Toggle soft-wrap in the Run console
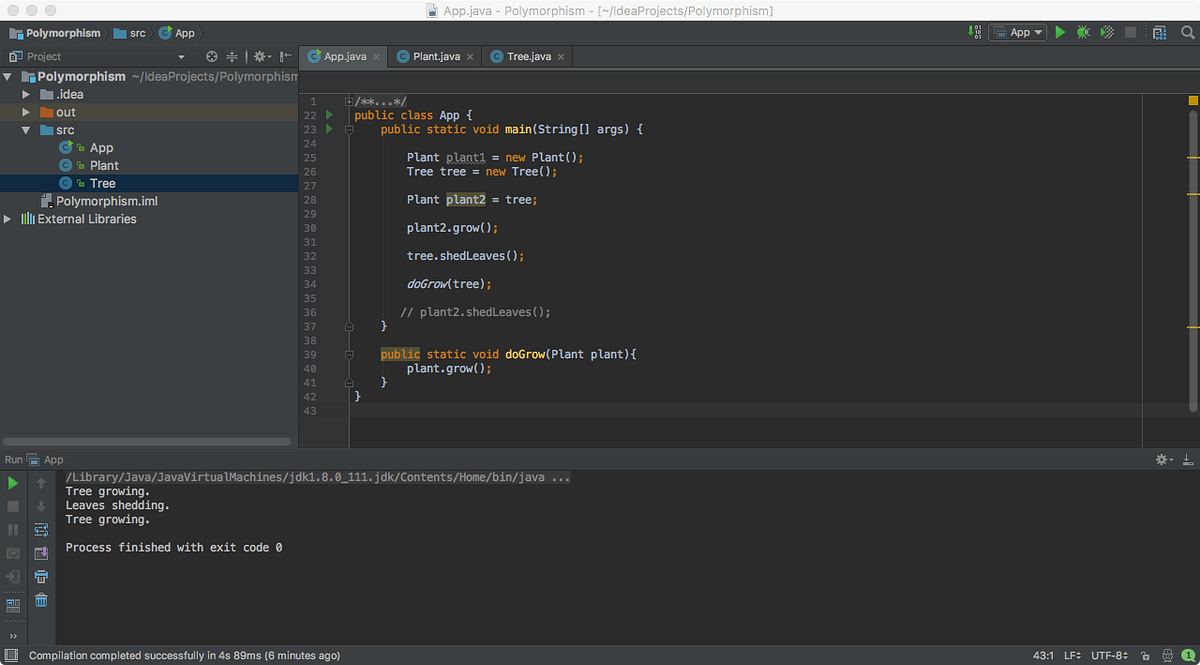This screenshot has height=665, width=1200. pos(40,529)
